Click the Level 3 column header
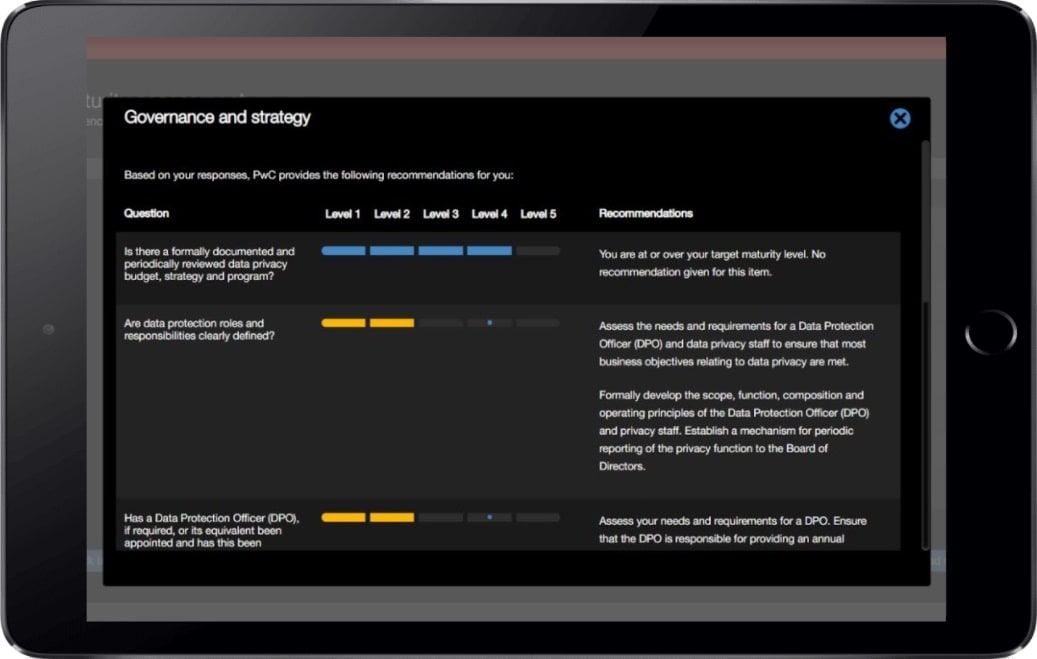 point(441,214)
